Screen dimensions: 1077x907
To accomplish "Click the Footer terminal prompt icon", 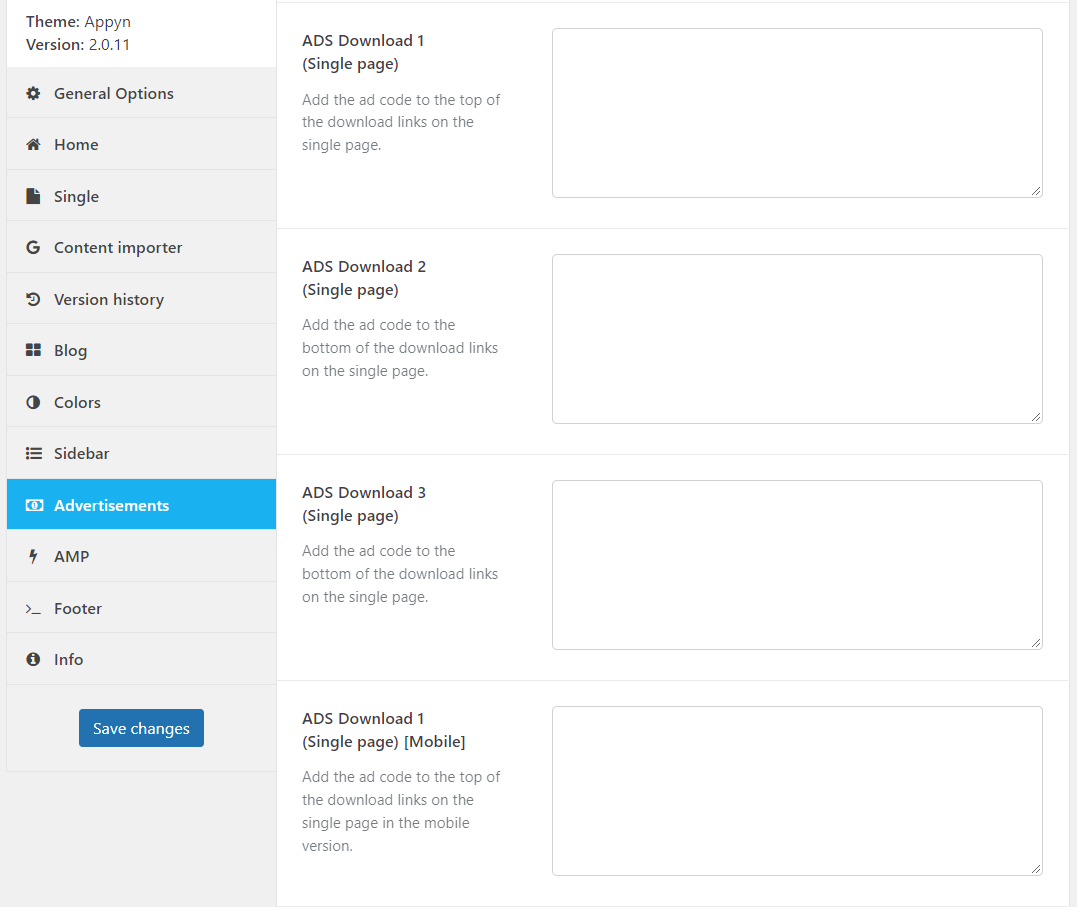I will click(x=33, y=609).
